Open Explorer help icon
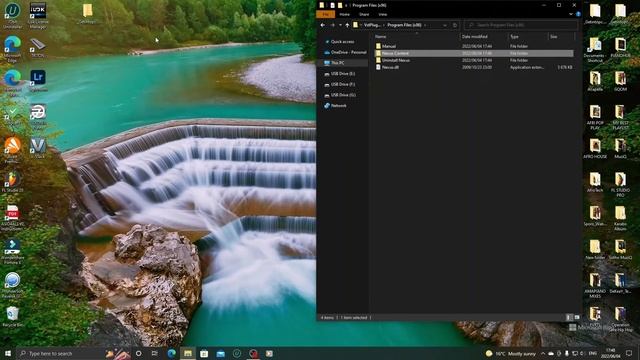The width and height of the screenshot is (640, 360). 578,14
